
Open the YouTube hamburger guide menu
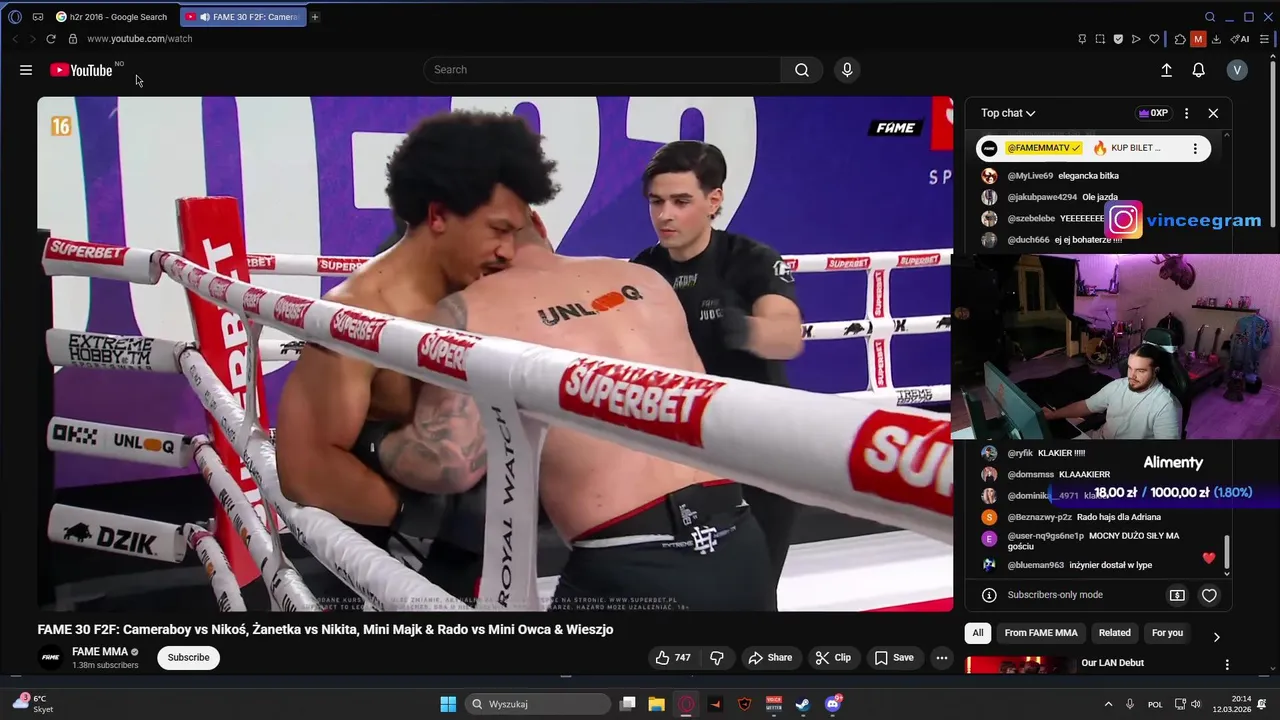[x=26, y=70]
